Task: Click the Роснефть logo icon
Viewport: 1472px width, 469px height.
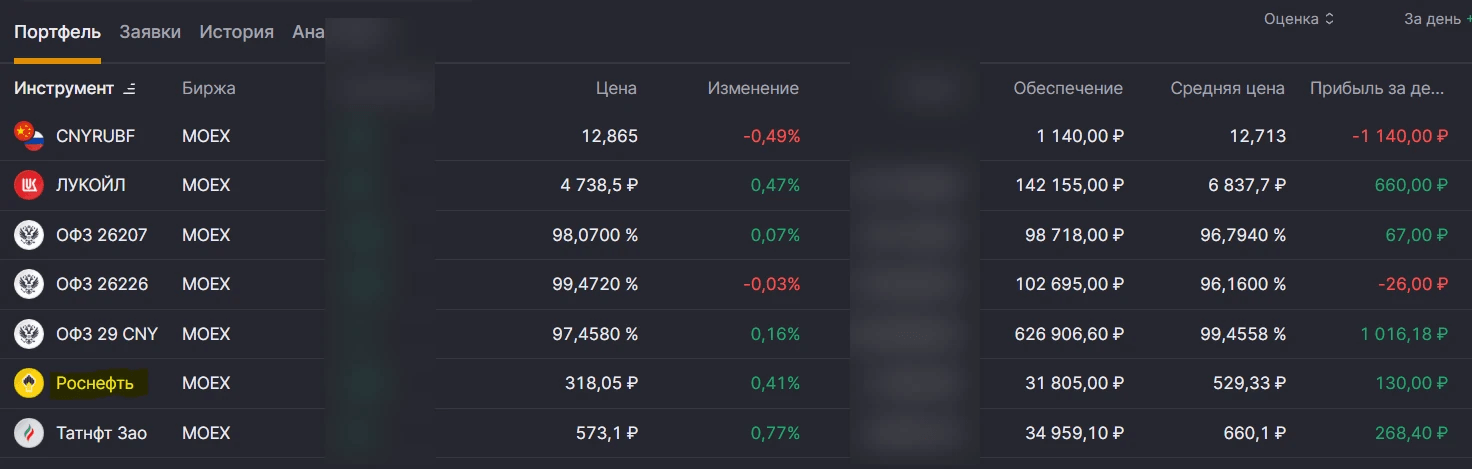Action: pyautogui.click(x=29, y=383)
